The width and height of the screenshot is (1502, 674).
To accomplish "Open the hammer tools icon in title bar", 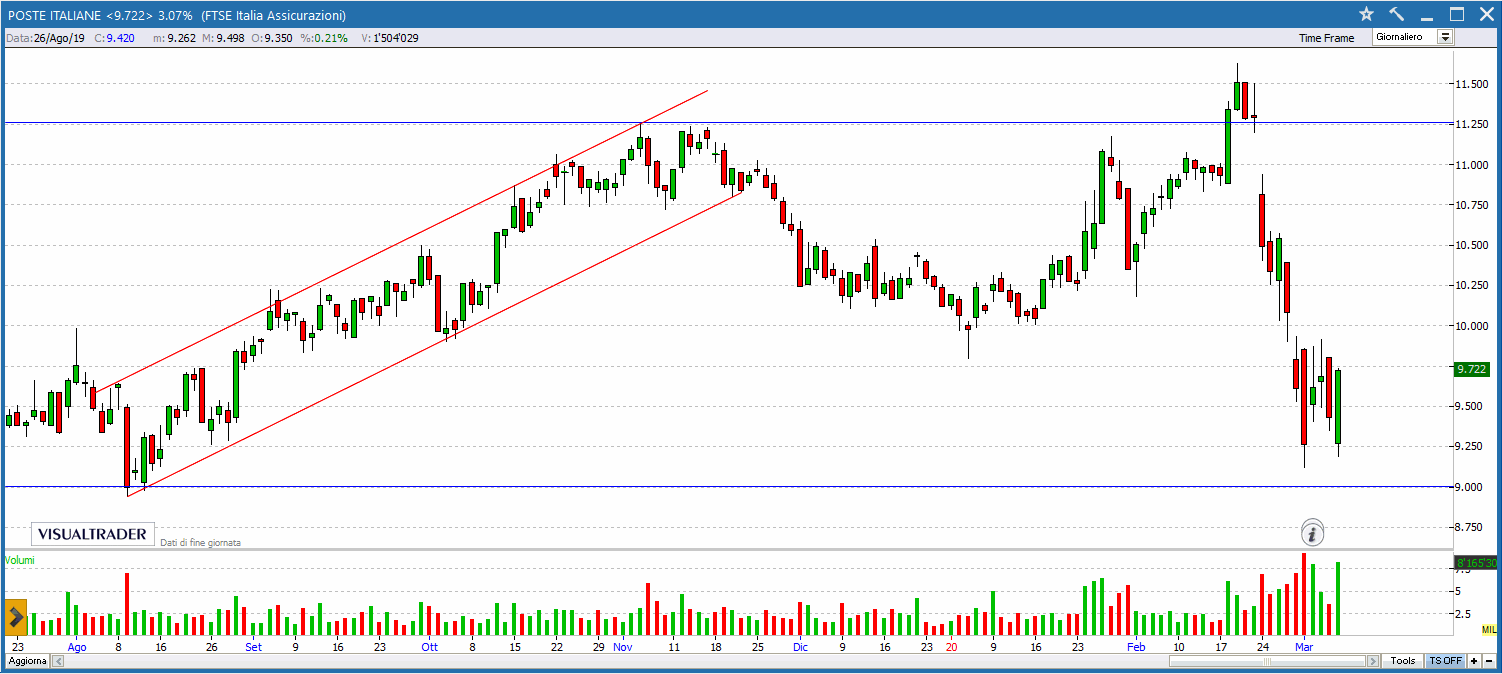I will pos(1397,14).
